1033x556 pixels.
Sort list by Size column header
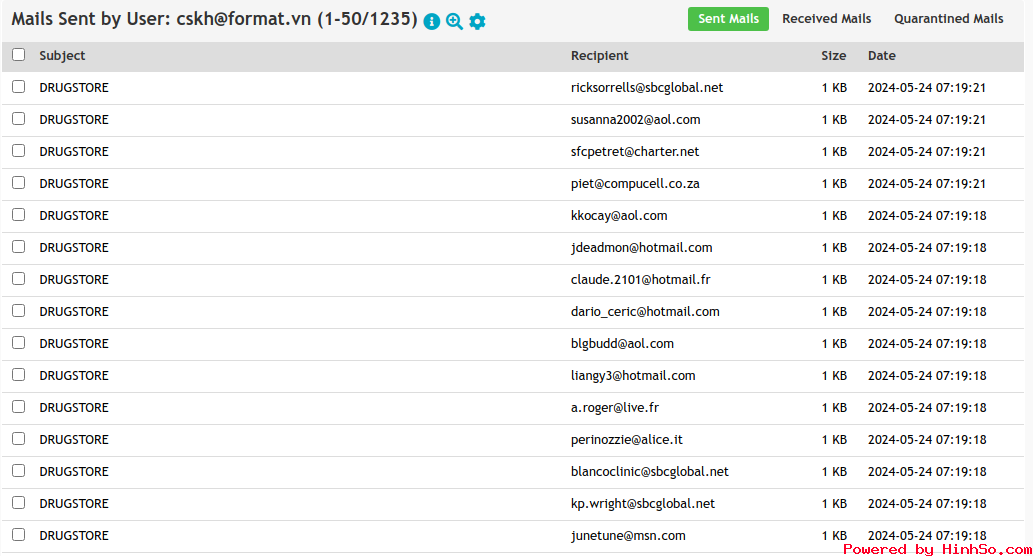pos(833,56)
